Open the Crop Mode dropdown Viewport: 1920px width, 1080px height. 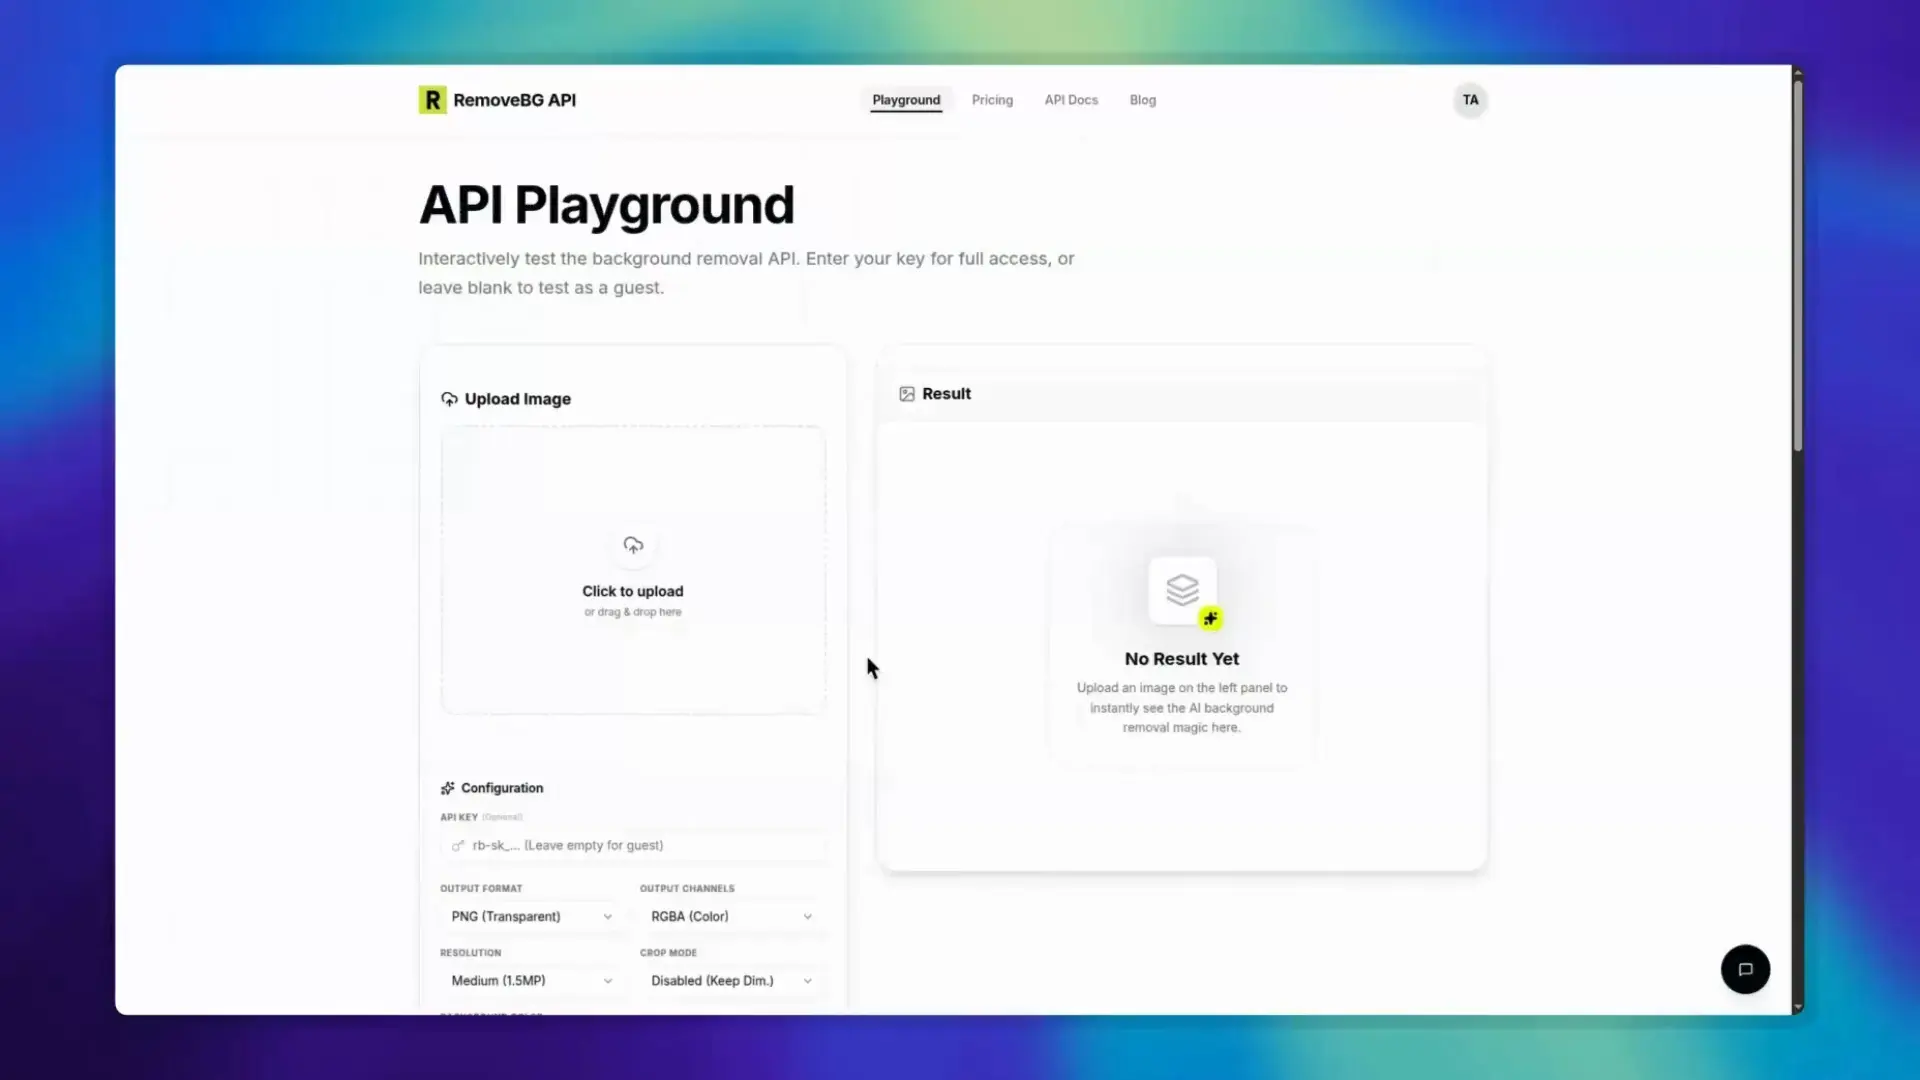pos(731,980)
